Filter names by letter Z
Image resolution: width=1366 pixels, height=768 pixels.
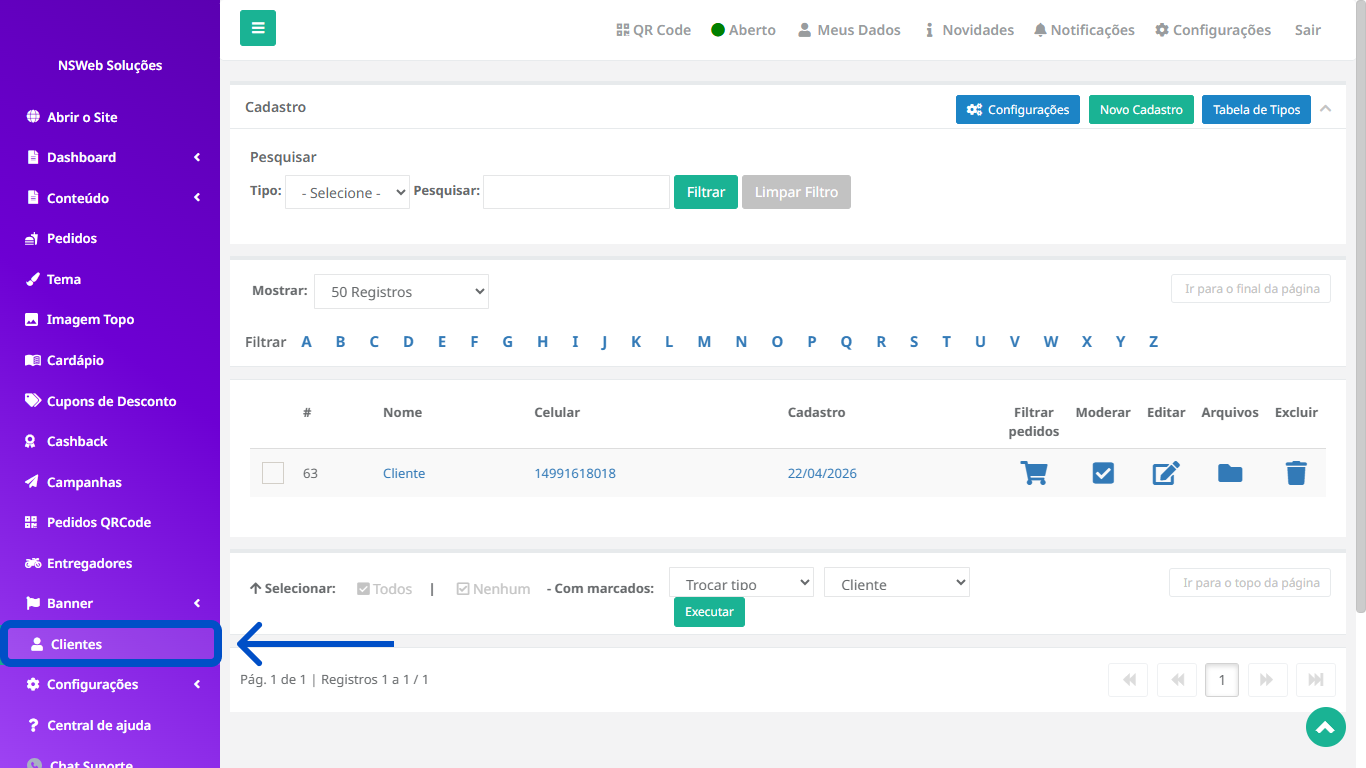click(1153, 341)
